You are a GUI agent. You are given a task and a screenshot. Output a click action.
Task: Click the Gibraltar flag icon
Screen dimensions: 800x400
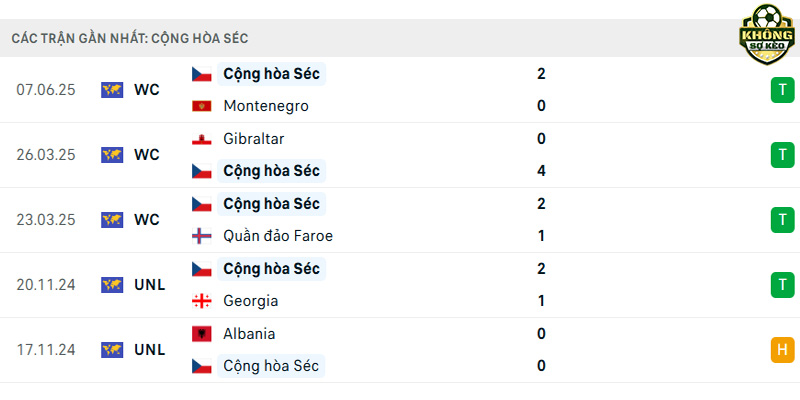[x=202, y=139]
